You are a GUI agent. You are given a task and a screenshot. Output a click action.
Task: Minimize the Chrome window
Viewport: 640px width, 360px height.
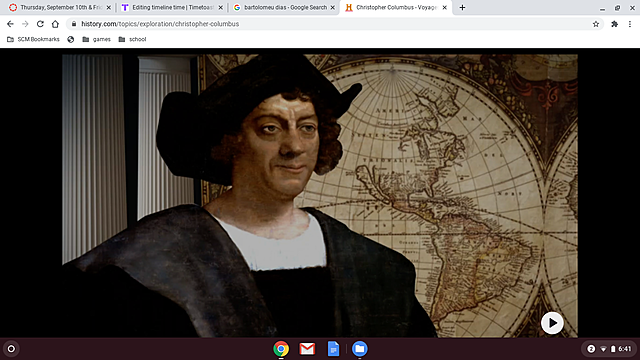[x=602, y=8]
